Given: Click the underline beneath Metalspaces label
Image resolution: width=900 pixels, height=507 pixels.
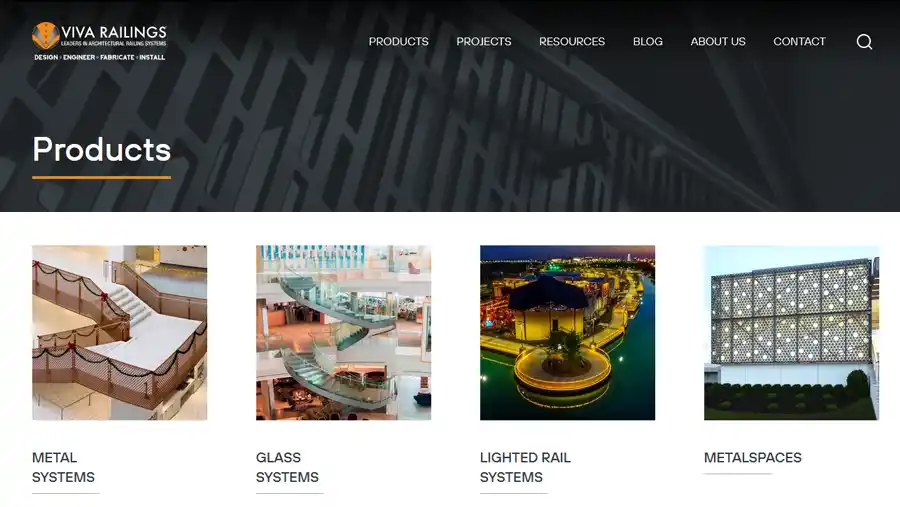Looking at the screenshot, I should (x=738, y=474).
